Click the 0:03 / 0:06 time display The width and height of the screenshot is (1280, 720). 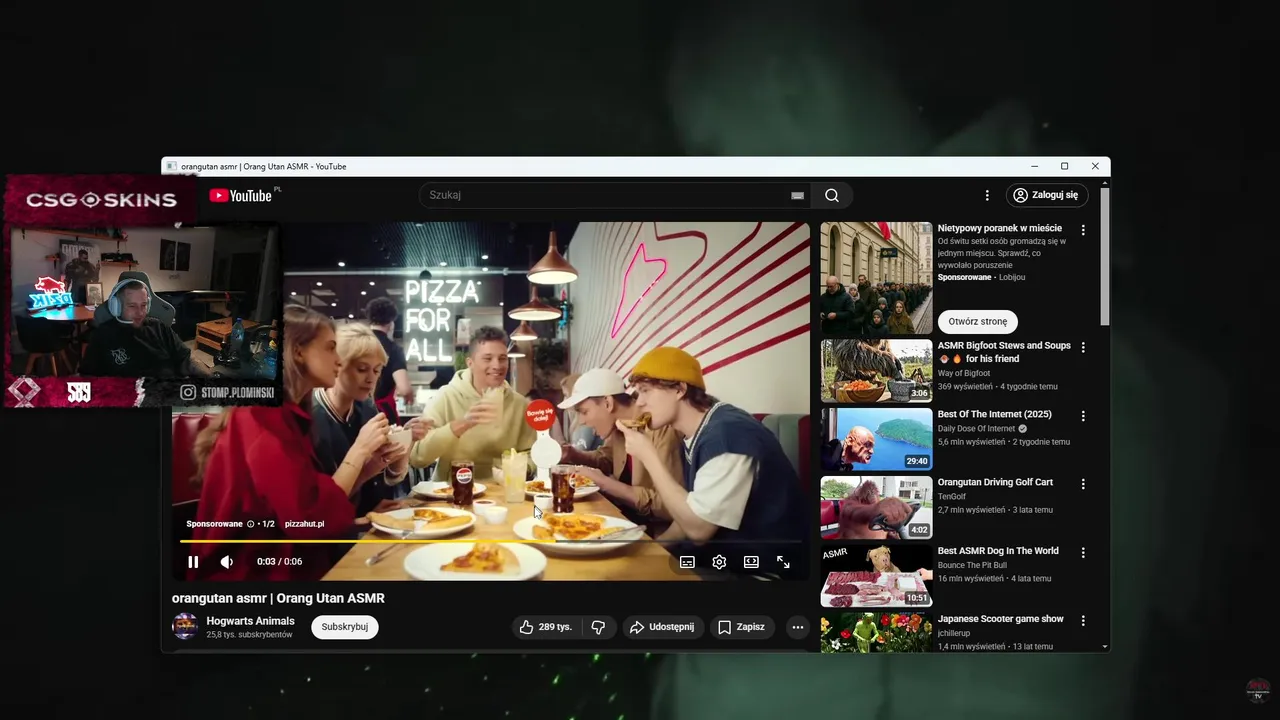pos(279,562)
